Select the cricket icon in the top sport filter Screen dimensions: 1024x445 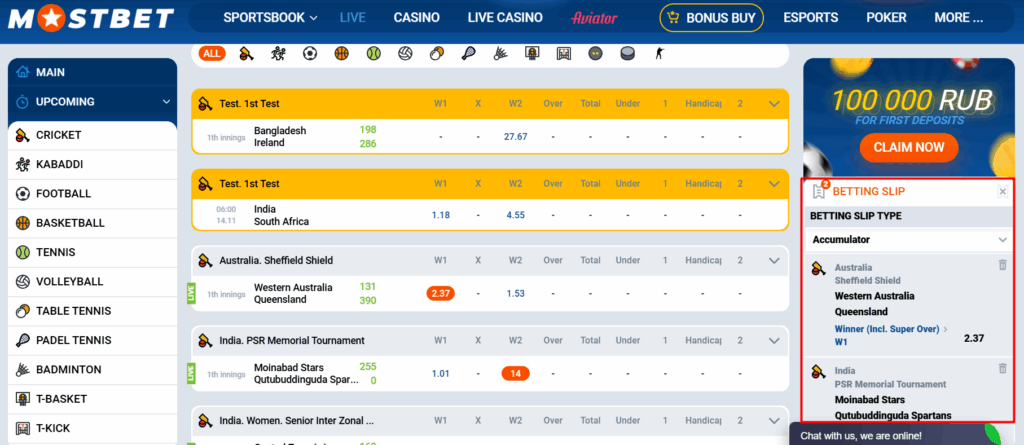point(246,54)
